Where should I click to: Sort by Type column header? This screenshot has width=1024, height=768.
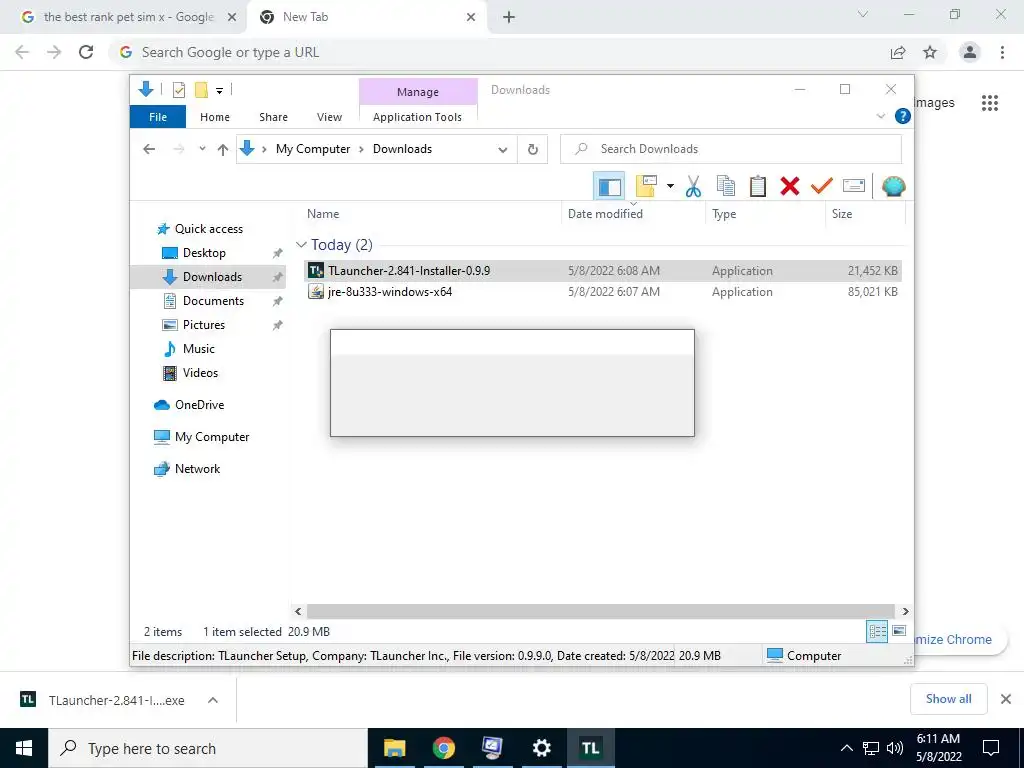[724, 214]
